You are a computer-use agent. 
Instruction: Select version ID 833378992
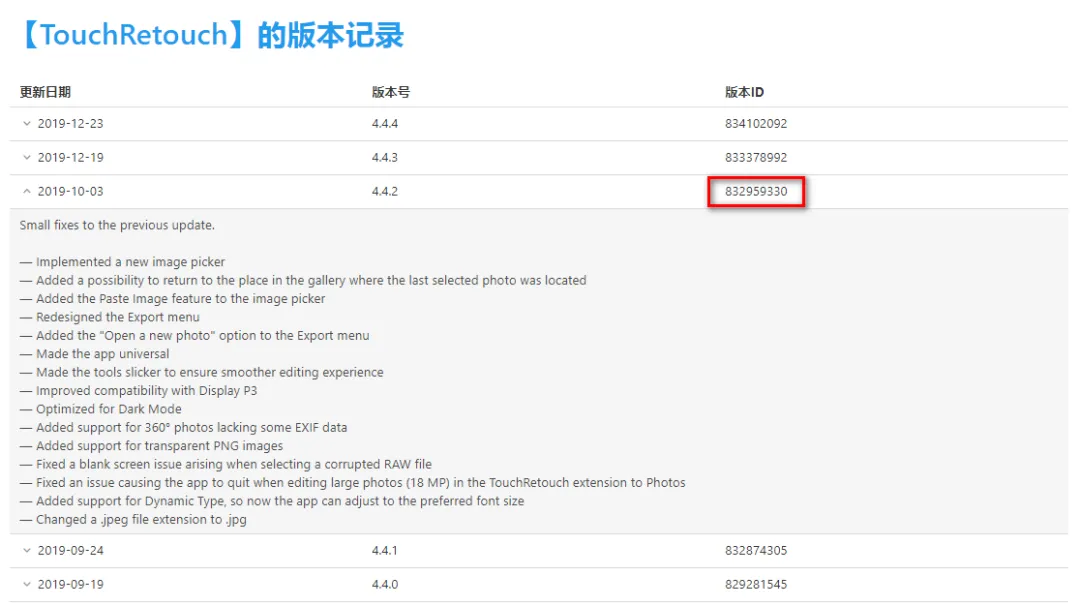tap(756, 158)
